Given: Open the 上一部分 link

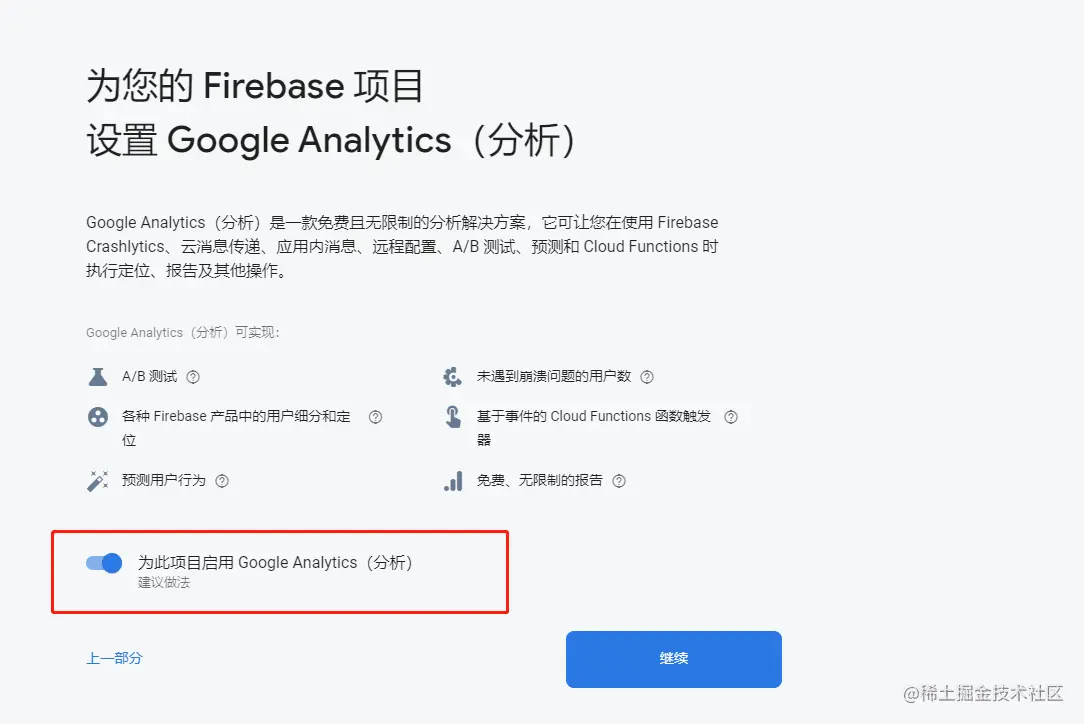Looking at the screenshot, I should coord(113,658).
